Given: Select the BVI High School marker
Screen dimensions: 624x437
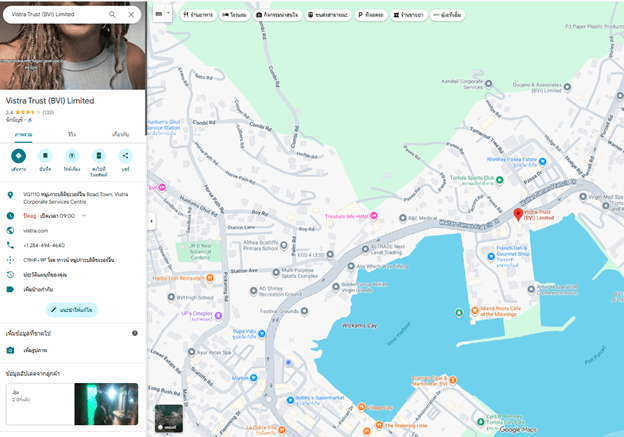Looking at the screenshot, I should click(171, 297).
